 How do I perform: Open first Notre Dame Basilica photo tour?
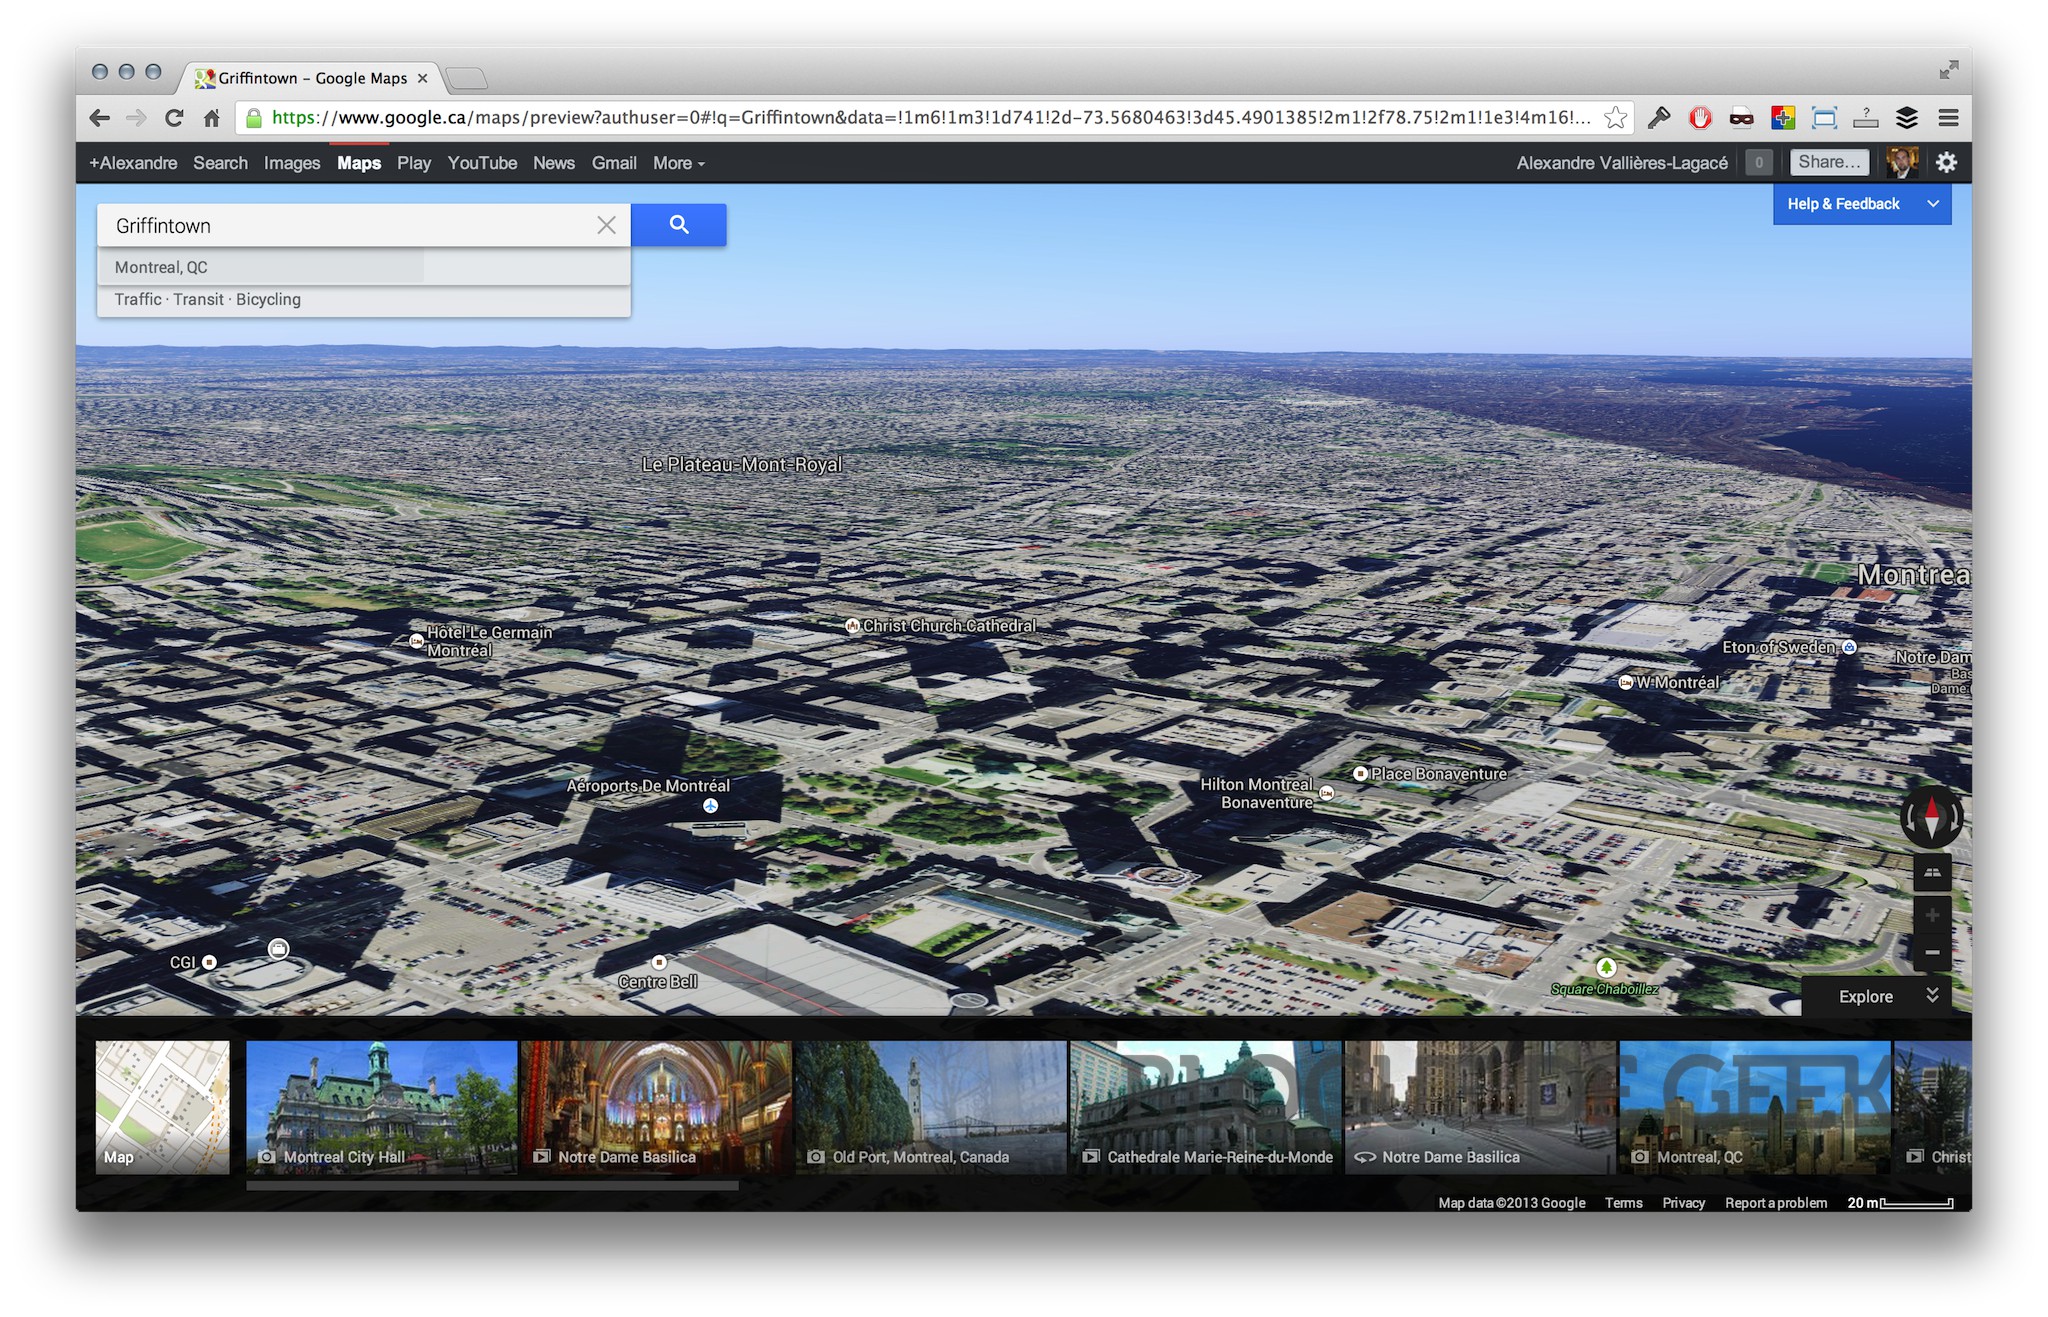point(656,1106)
